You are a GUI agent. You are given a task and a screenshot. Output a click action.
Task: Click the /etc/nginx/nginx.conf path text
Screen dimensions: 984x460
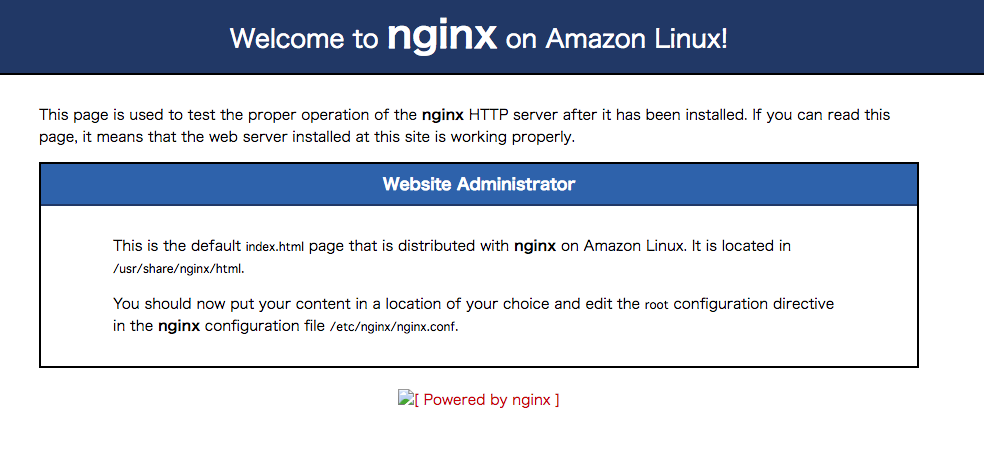tap(393, 328)
